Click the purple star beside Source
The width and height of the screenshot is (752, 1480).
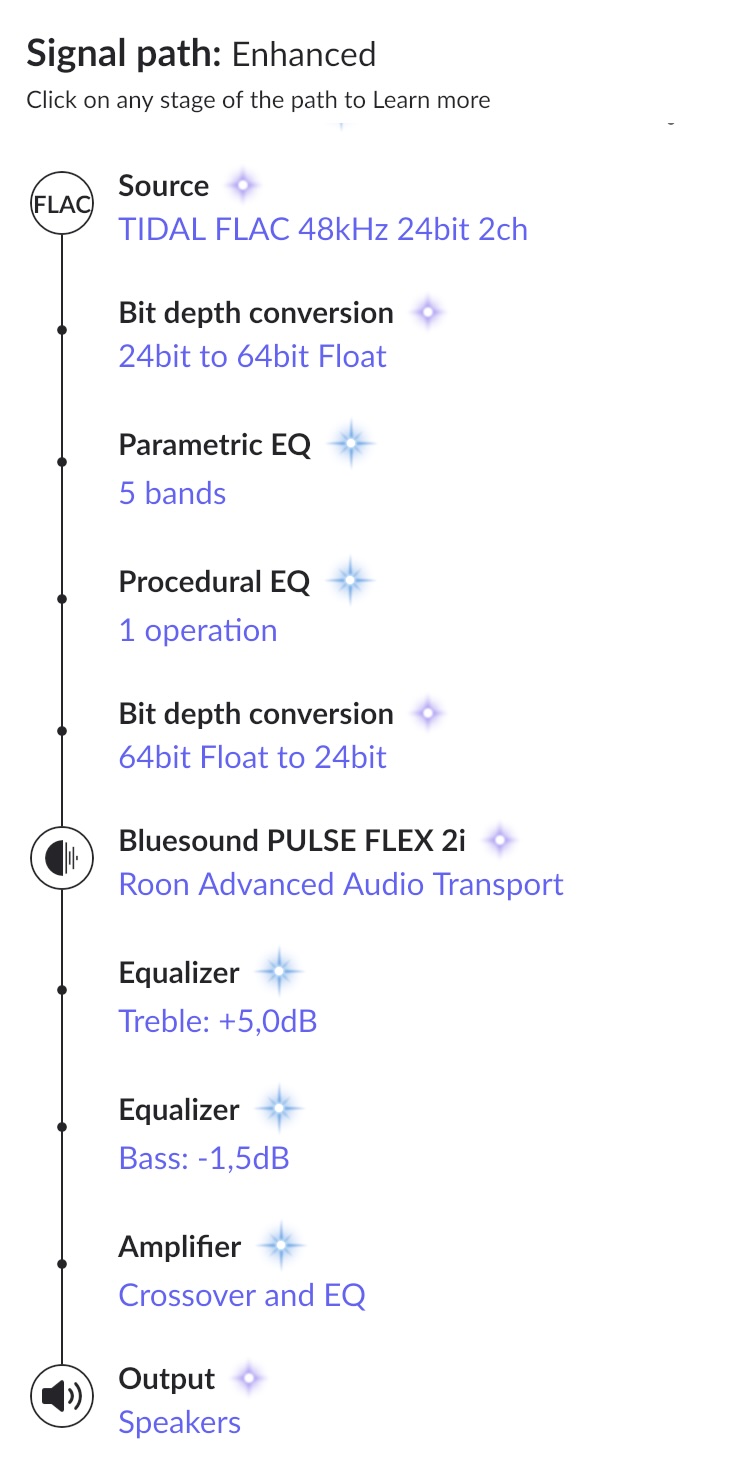point(242,186)
